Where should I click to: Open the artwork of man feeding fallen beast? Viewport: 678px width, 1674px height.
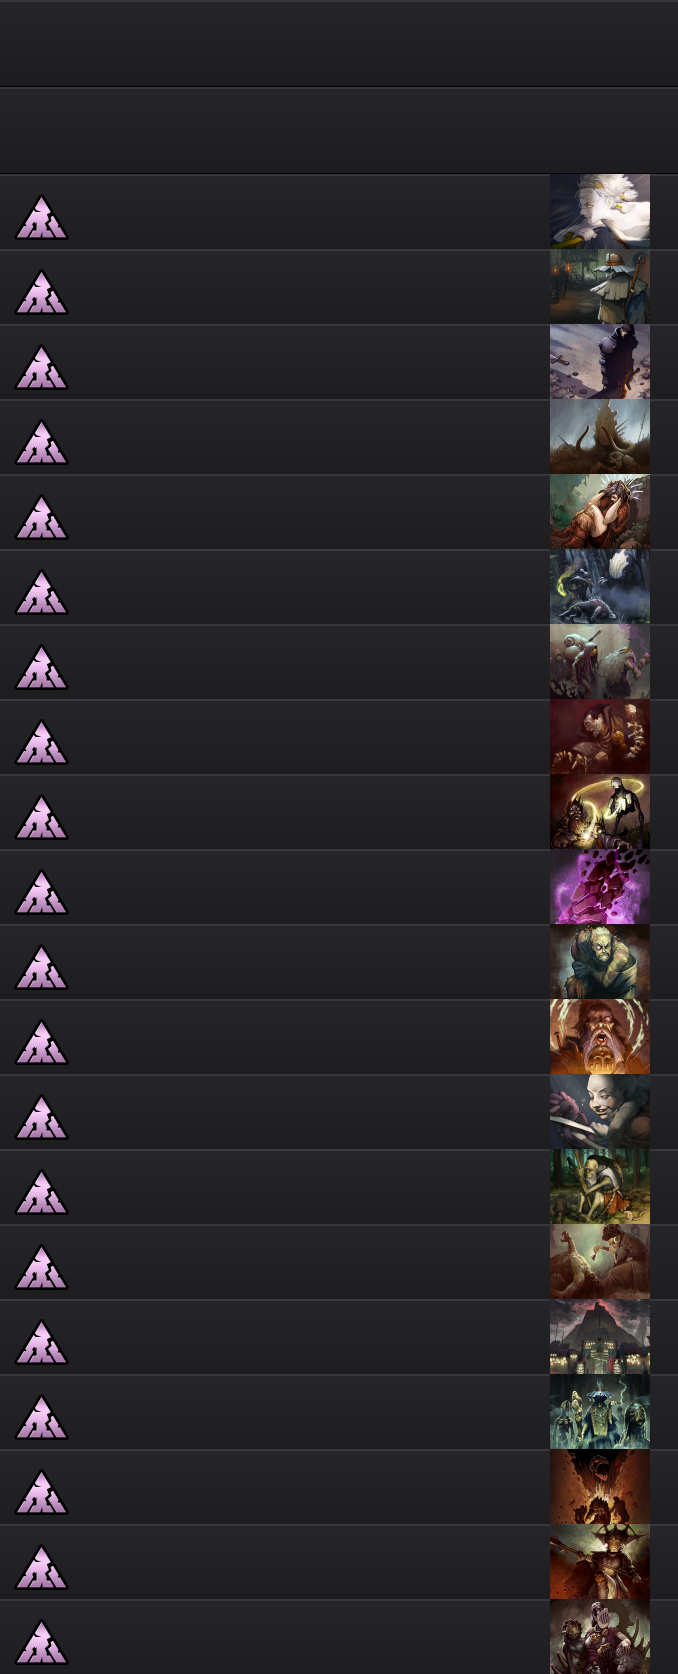point(600,1262)
